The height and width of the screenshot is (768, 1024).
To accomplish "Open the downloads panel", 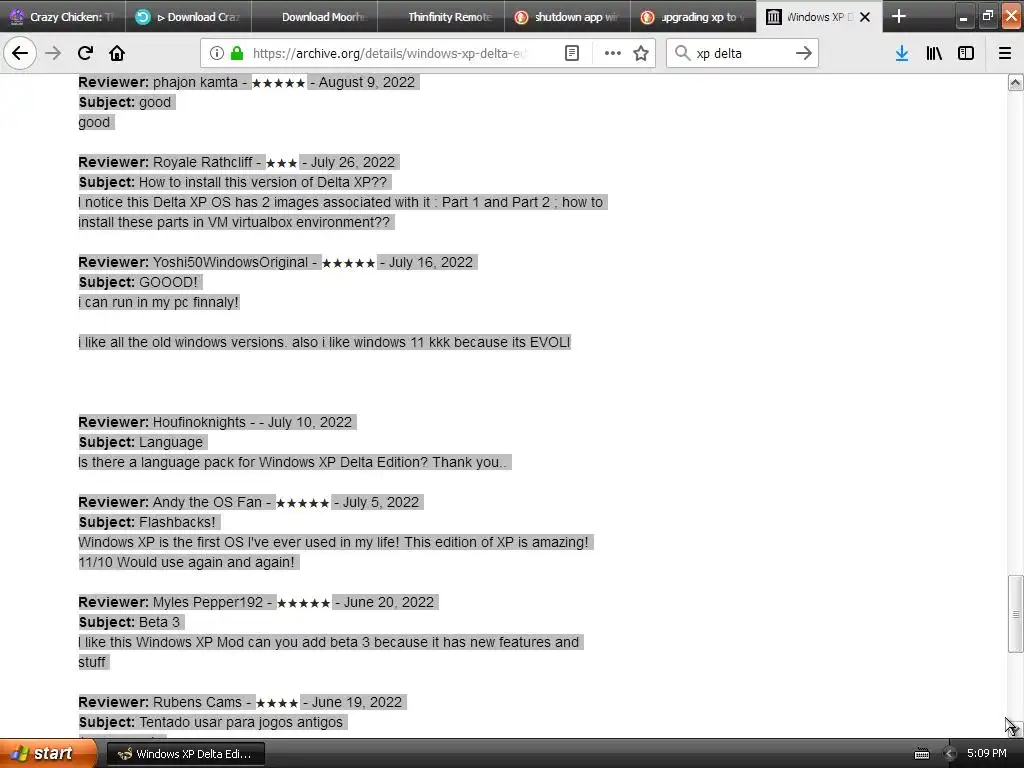I will (x=901, y=53).
